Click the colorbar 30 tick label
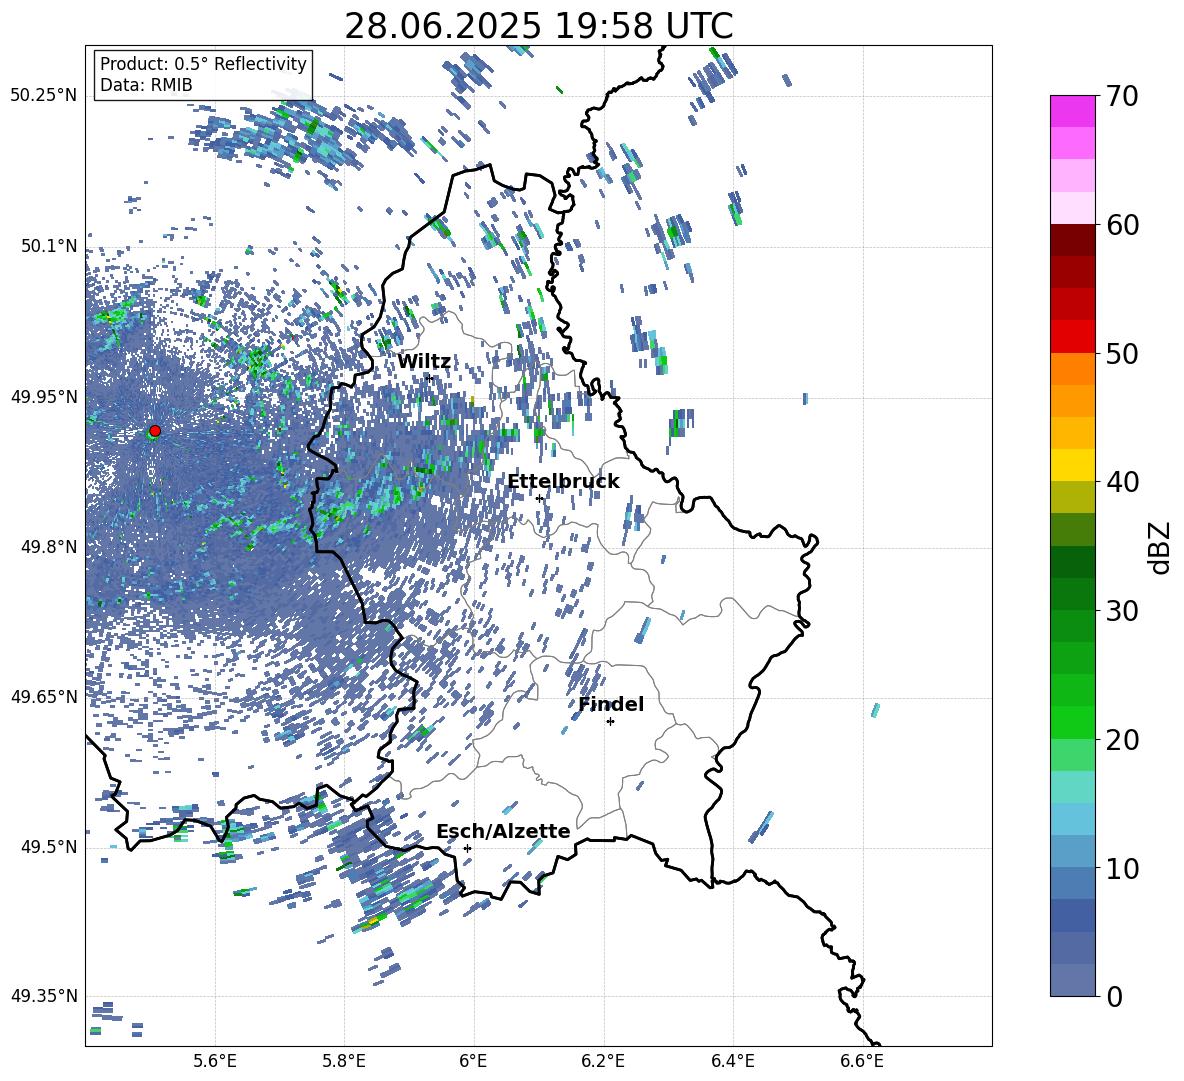The width and height of the screenshot is (1184, 1081). pos(1122,611)
